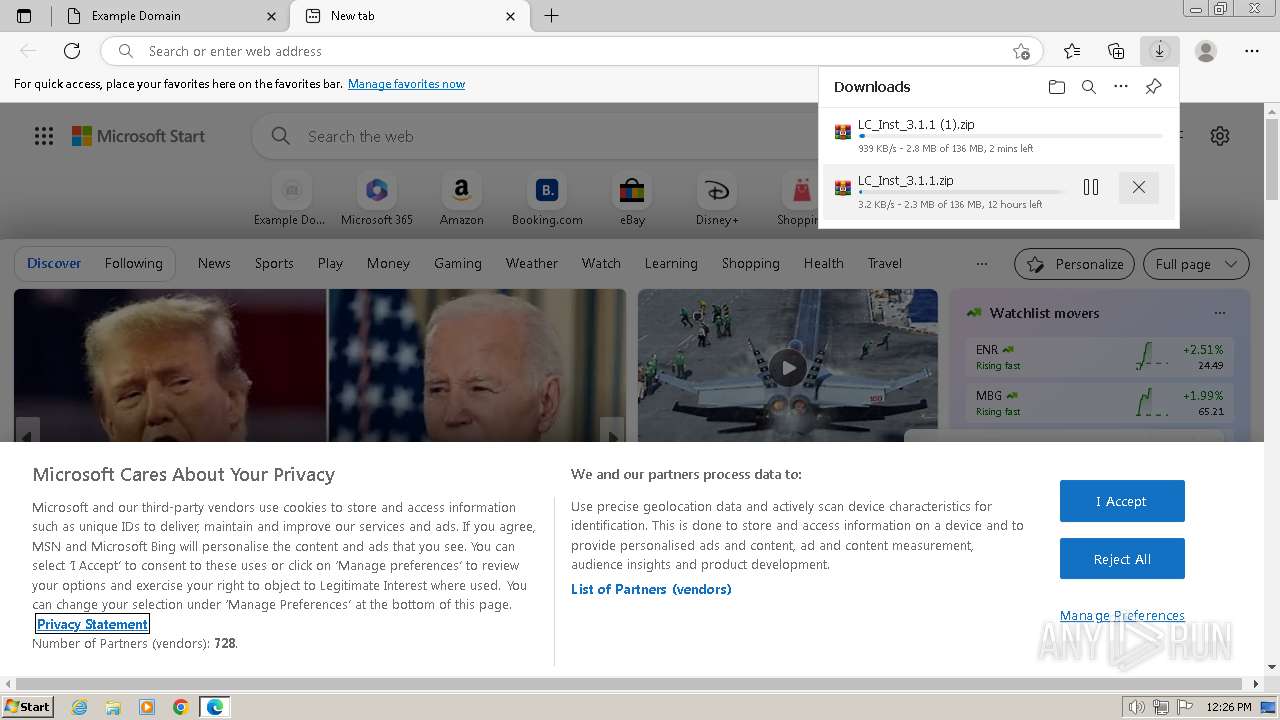1280x720 pixels.
Task: Open the Privacy Statement link
Action: (x=92, y=624)
